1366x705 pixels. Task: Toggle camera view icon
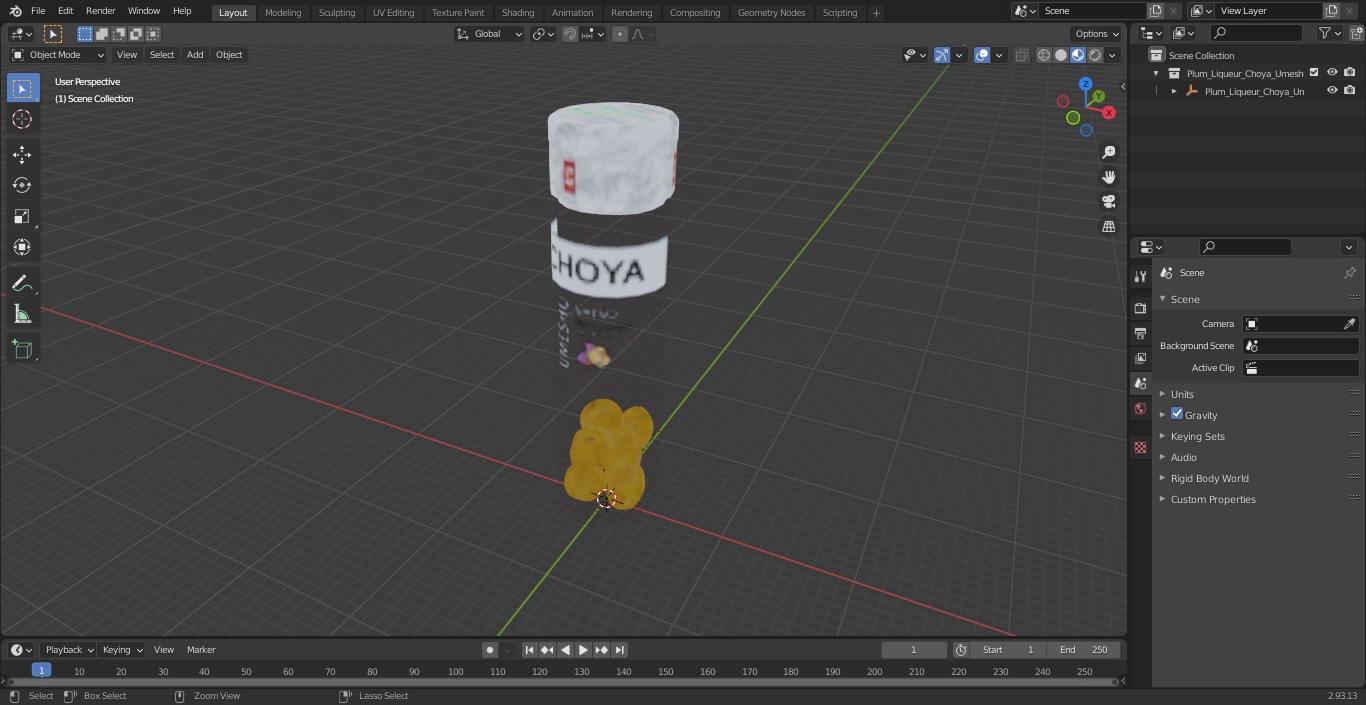pos(1108,201)
